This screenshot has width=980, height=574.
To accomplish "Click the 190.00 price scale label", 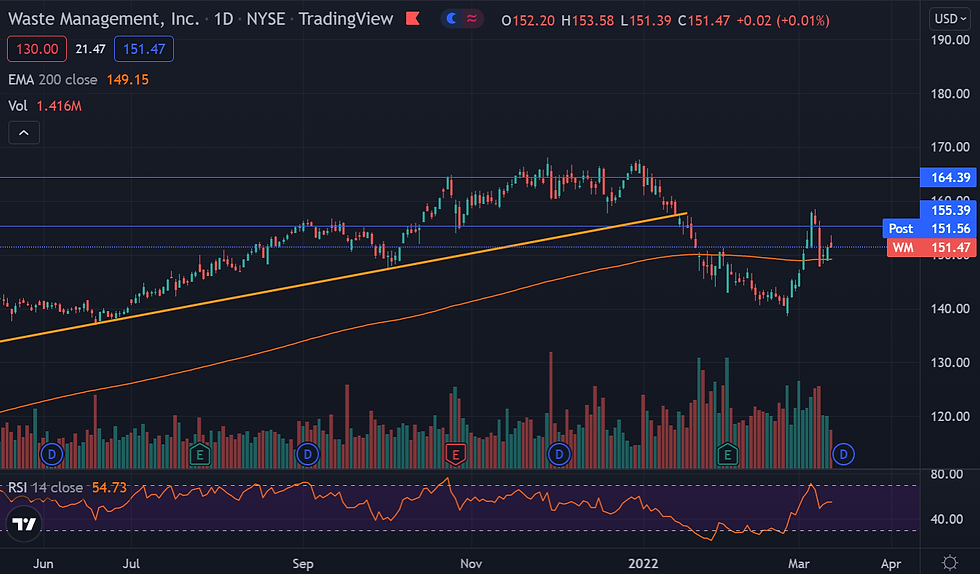I will pyautogui.click(x=950, y=40).
